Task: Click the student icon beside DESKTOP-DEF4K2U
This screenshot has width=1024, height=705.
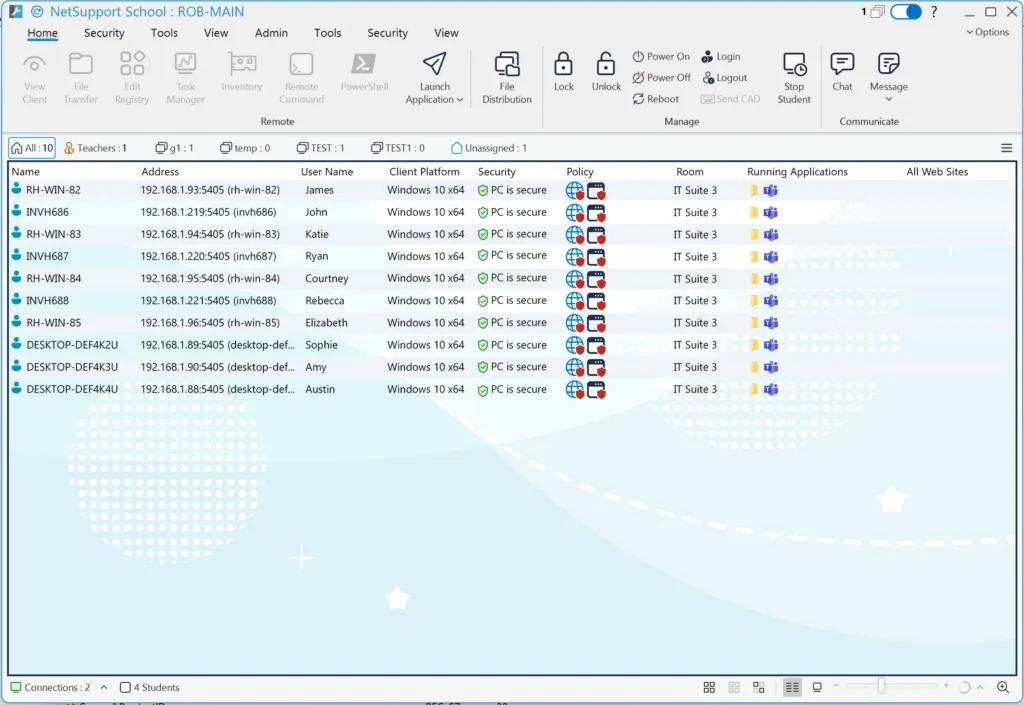Action: [x=17, y=344]
